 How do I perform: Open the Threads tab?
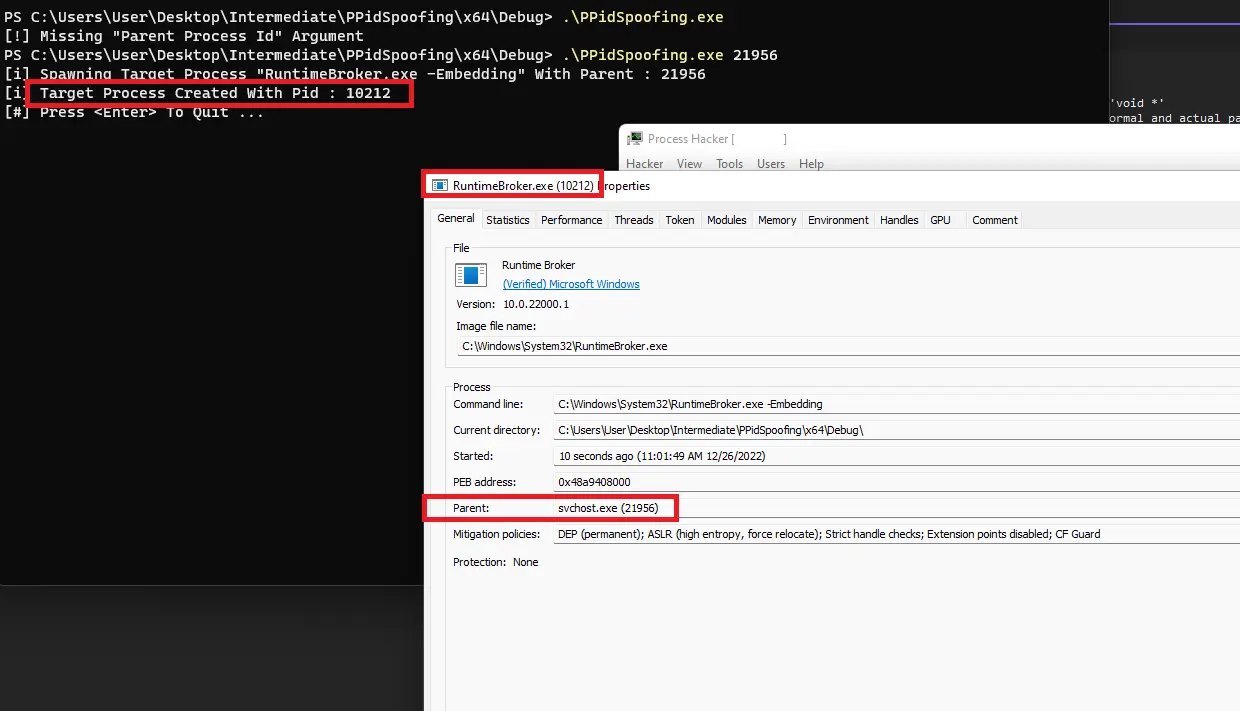[634, 220]
